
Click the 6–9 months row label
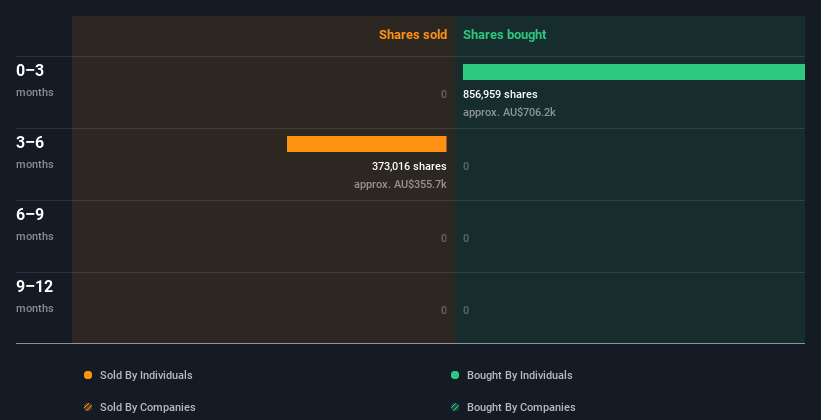[35, 224]
